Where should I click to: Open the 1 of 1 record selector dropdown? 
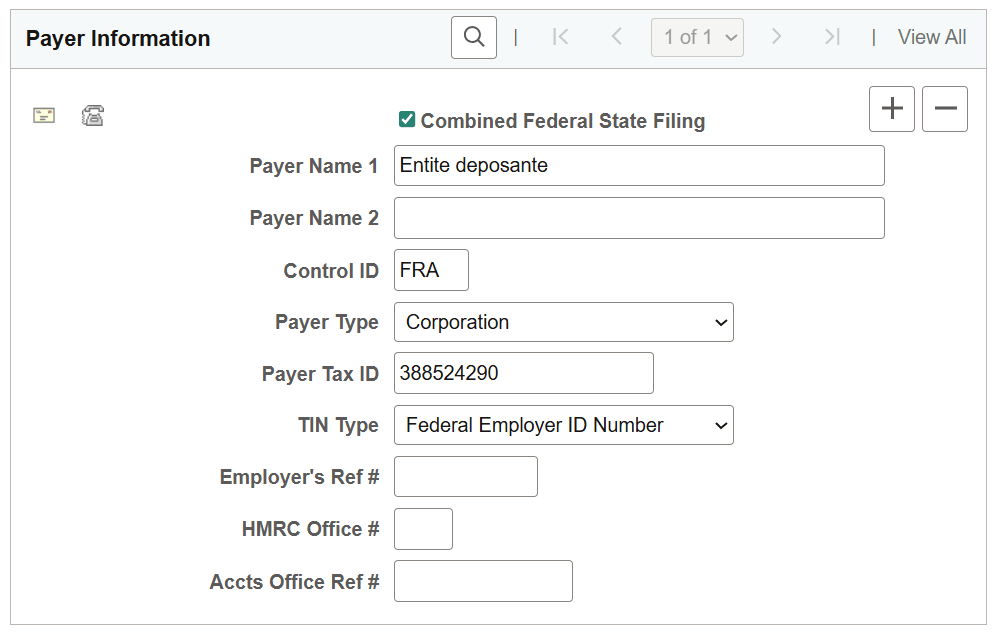(x=697, y=37)
